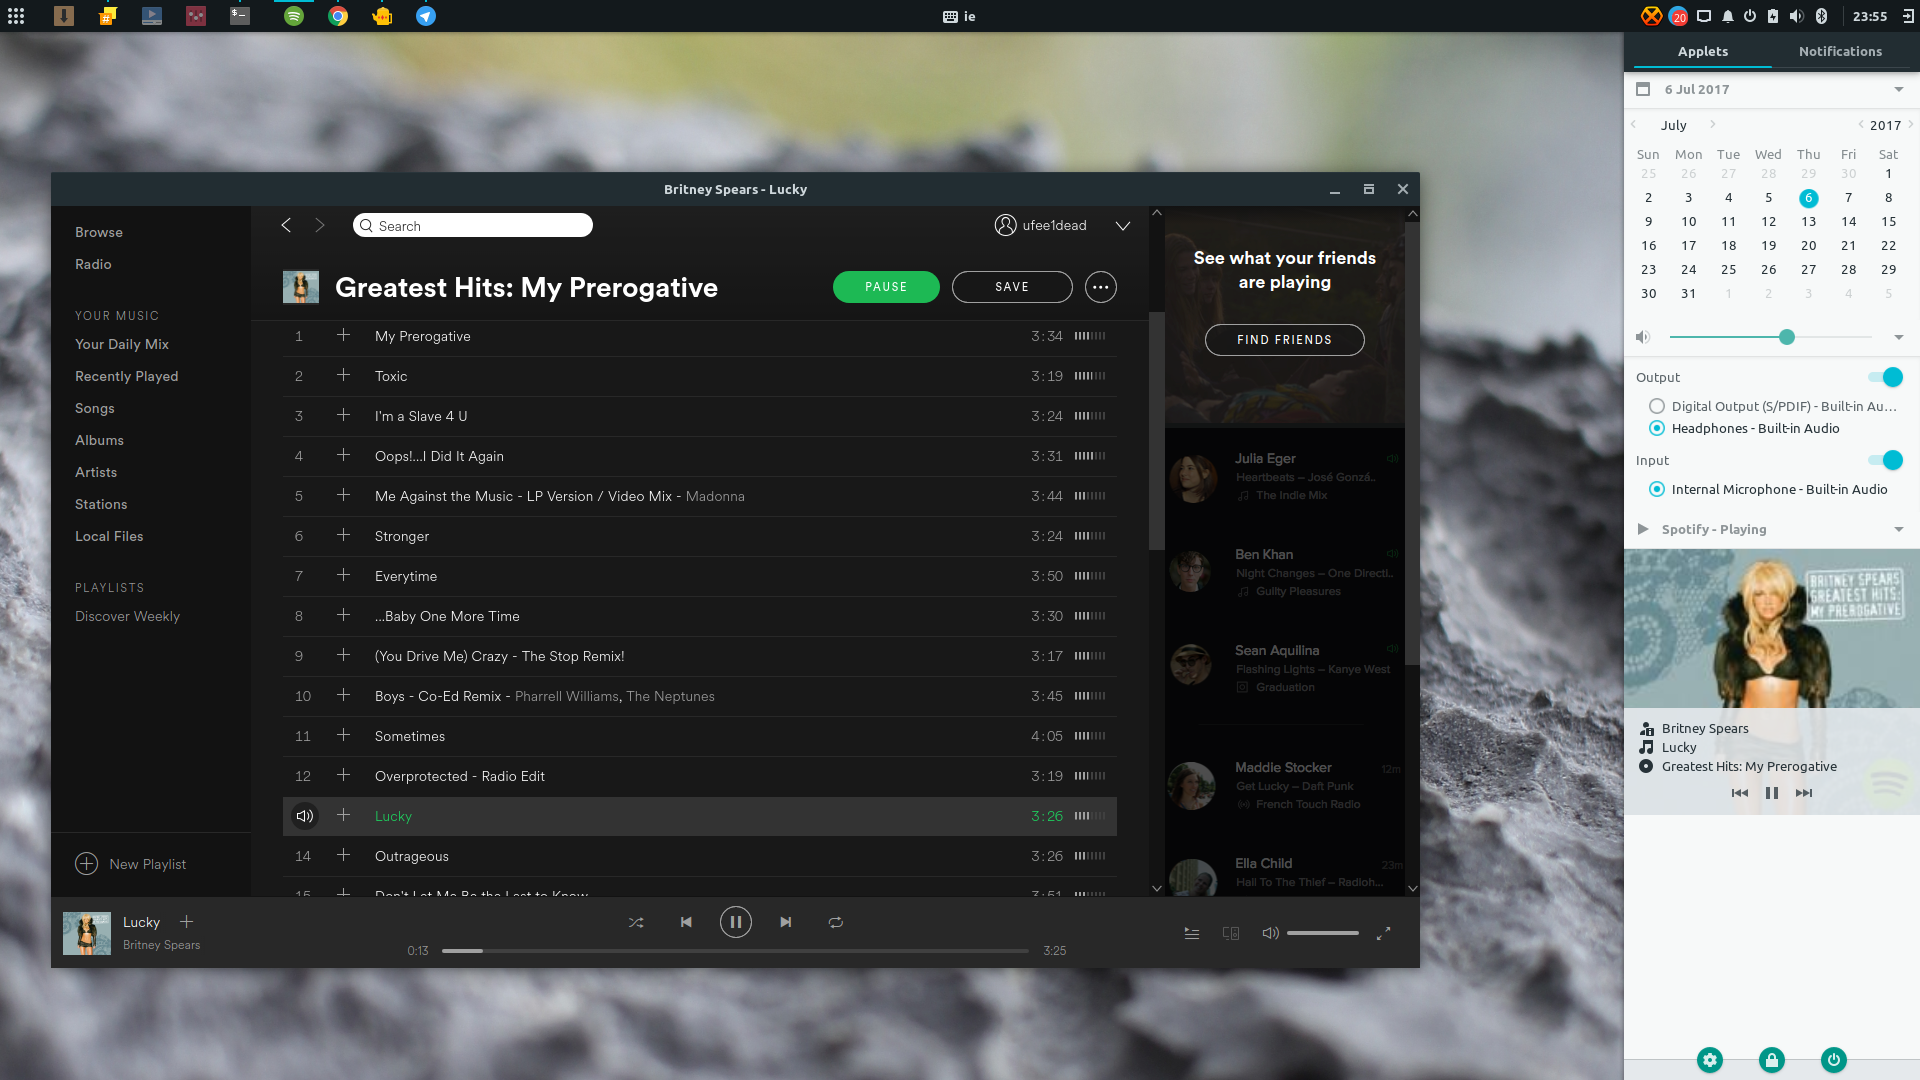Switch to the Notifications tab
This screenshot has height=1080, width=1920.
point(1840,51)
